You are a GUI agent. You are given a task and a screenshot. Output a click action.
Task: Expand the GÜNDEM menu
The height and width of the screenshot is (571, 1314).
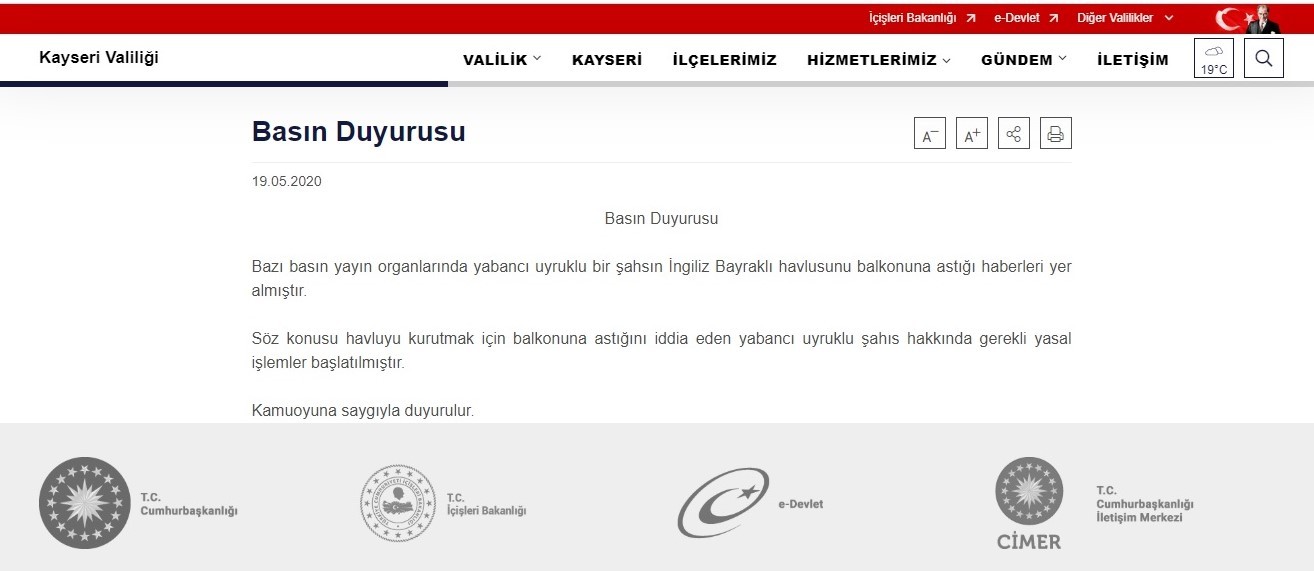coord(1024,59)
